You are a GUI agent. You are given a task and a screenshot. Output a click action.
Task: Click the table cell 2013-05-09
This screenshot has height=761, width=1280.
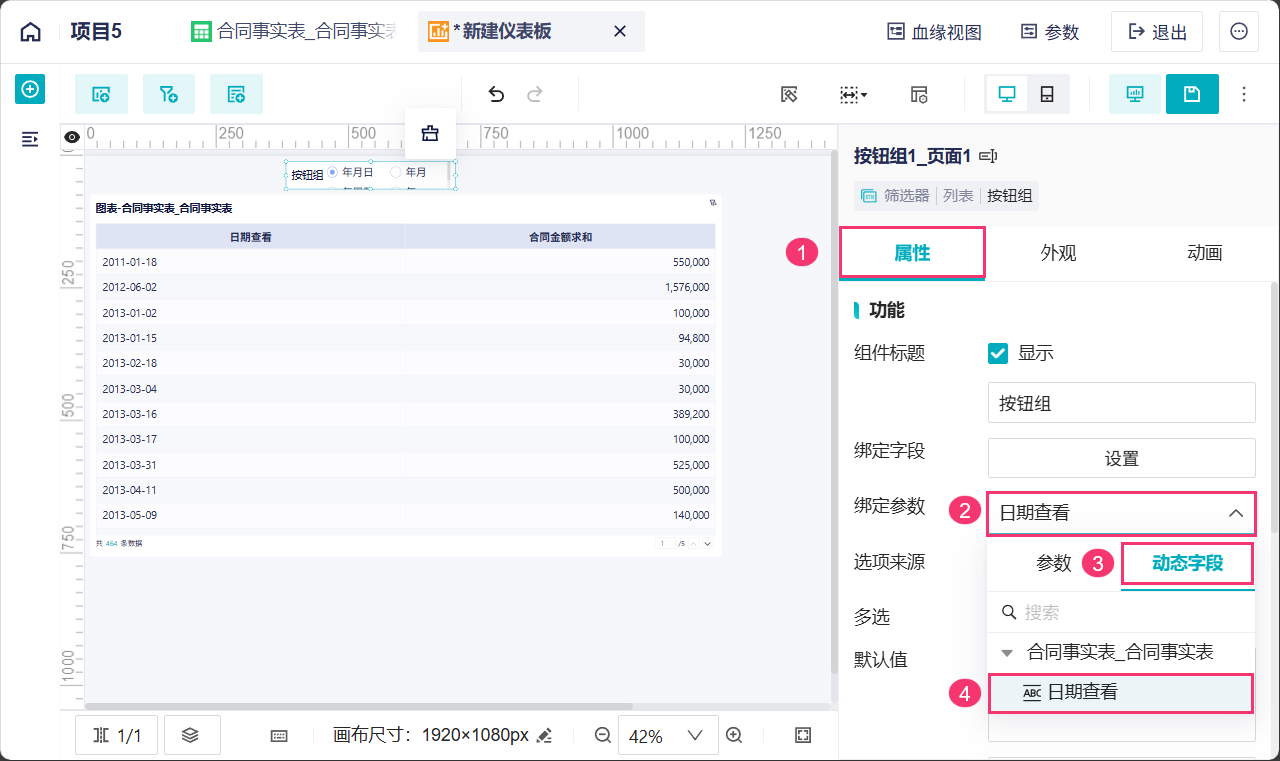129,515
